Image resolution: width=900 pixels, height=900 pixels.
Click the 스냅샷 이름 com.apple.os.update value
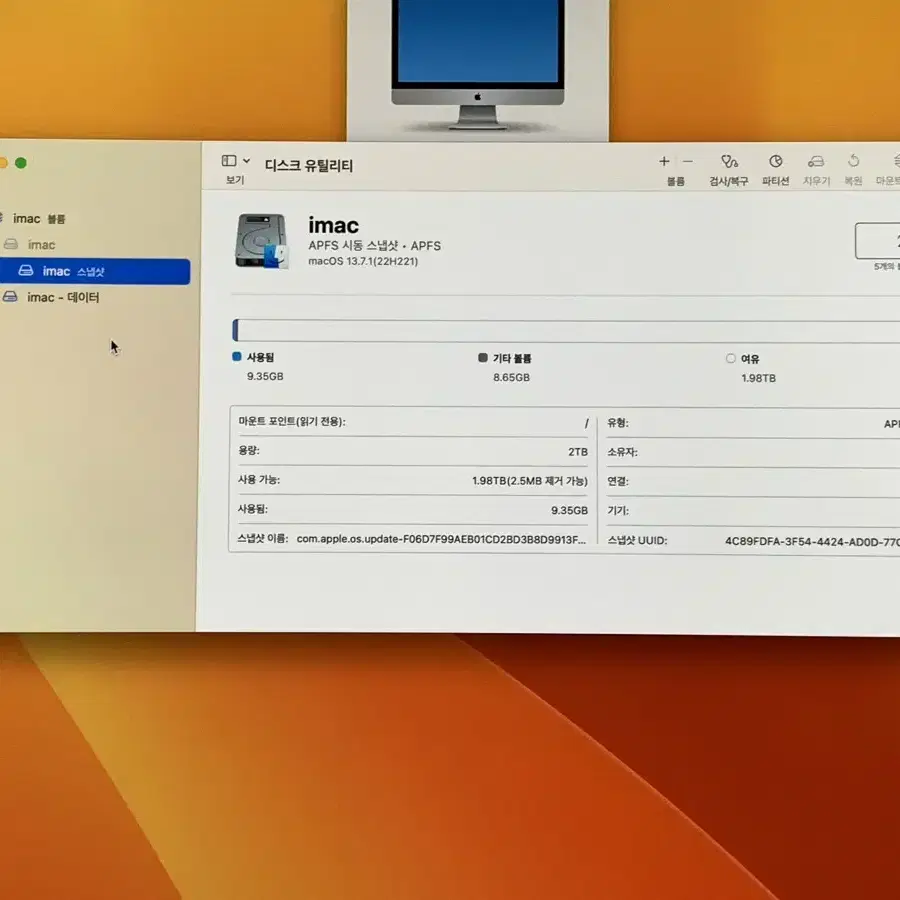pyautogui.click(x=441, y=539)
